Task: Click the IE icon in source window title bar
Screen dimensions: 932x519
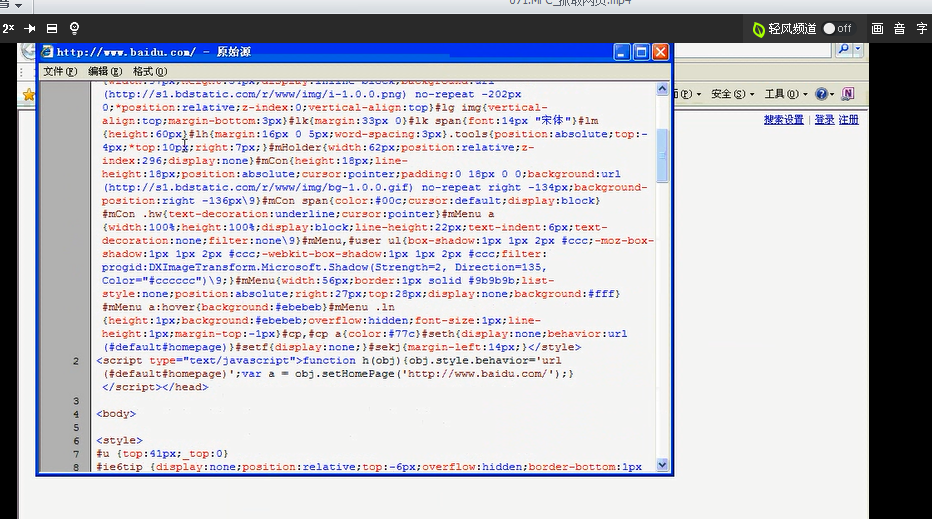Action: pos(47,52)
